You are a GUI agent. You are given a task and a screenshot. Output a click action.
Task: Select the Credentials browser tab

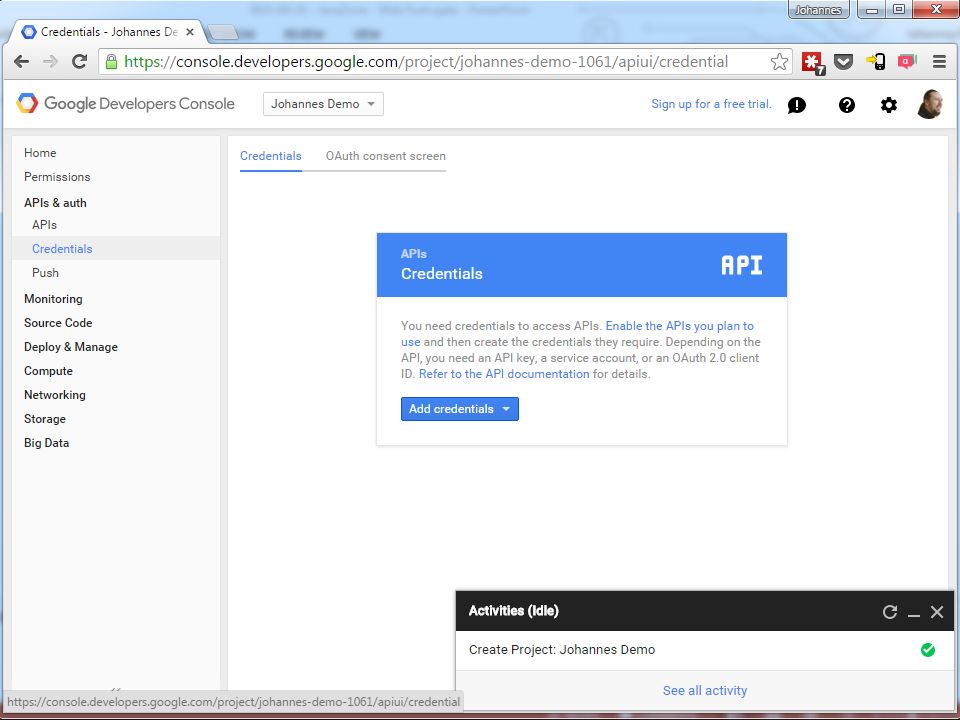(x=108, y=32)
